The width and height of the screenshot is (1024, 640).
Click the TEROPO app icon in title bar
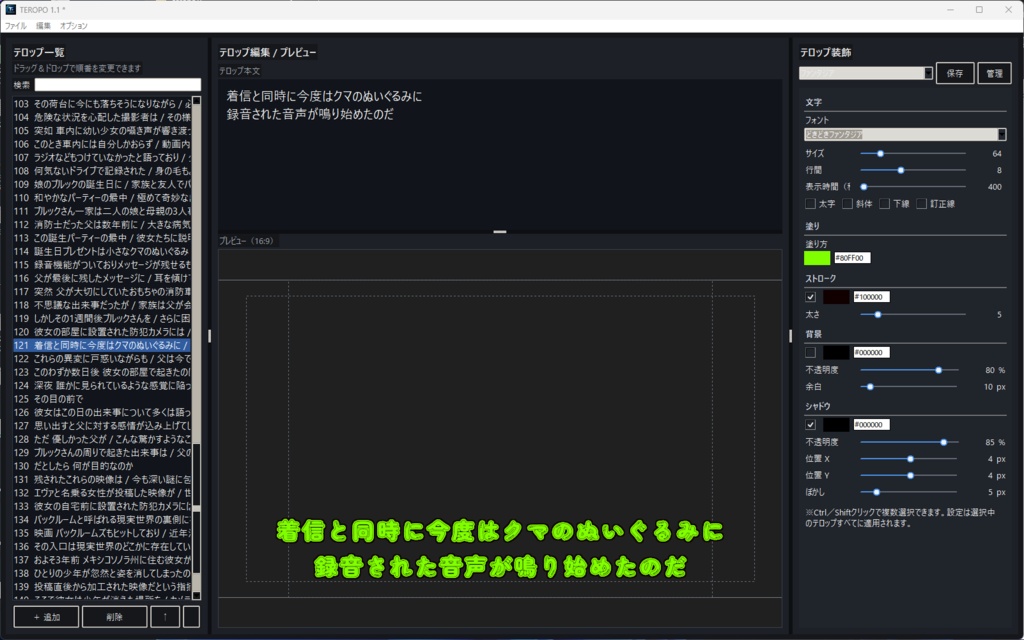[10, 9]
